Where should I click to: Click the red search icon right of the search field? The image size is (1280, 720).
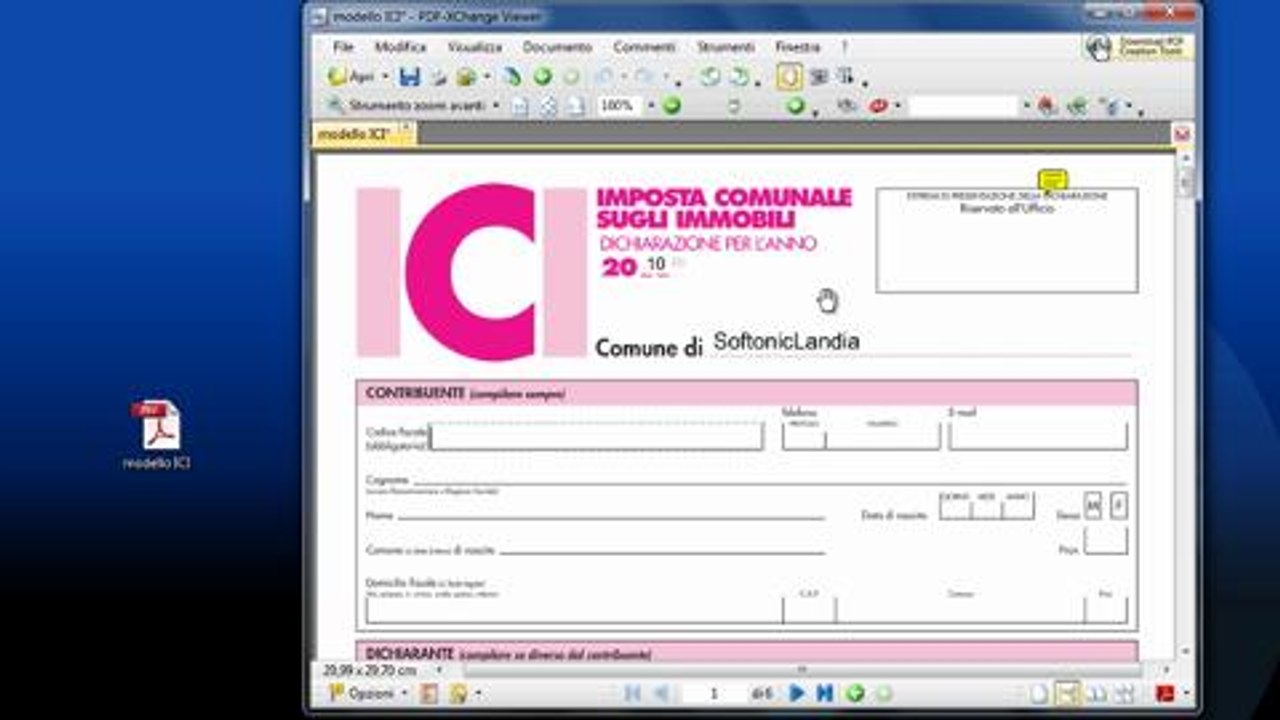pos(1047,105)
